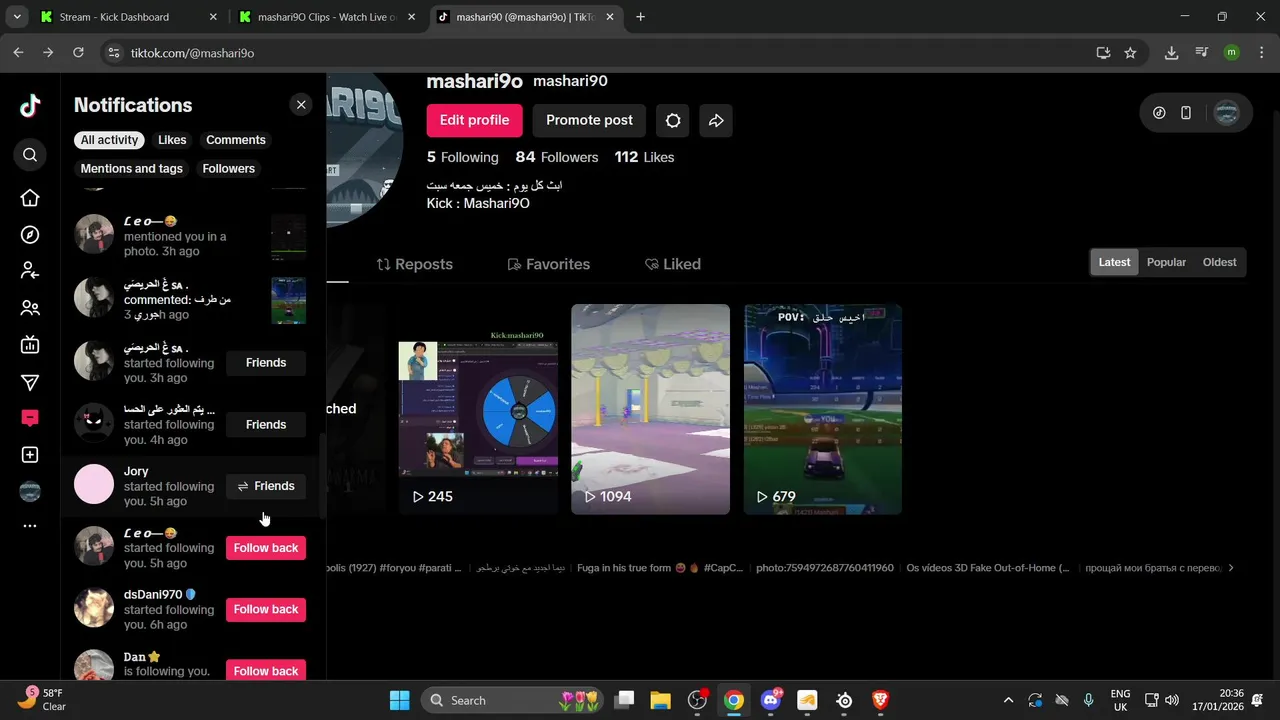Click Follow back for Dan
This screenshot has height=720, width=1280.
coord(266,670)
